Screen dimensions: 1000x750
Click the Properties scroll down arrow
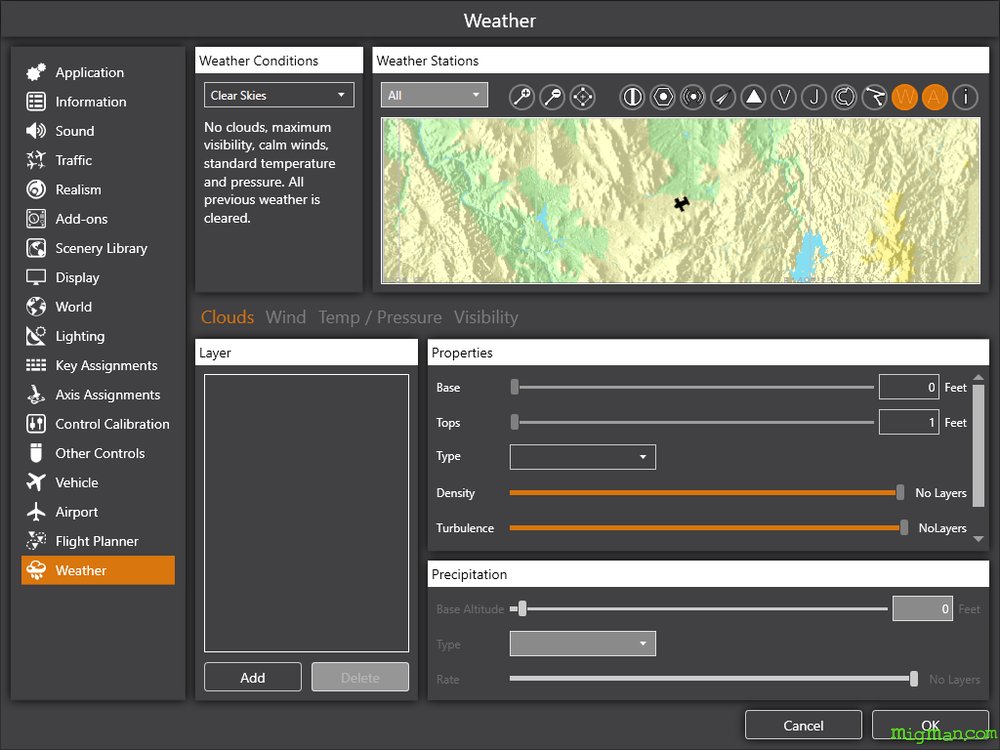978,539
